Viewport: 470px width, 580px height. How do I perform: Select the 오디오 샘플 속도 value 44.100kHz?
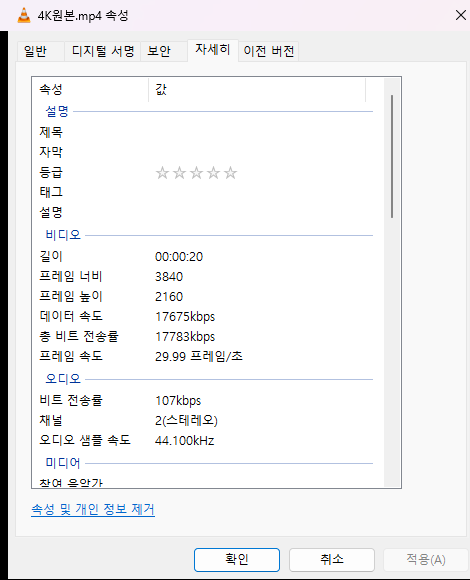pyautogui.click(x=185, y=441)
